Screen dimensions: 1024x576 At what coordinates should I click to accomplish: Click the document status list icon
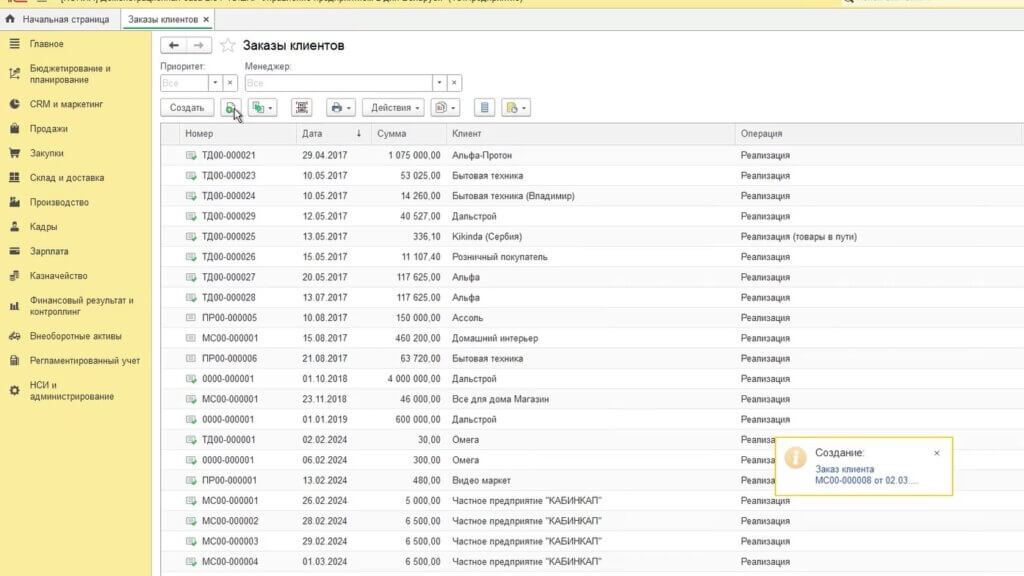point(484,108)
